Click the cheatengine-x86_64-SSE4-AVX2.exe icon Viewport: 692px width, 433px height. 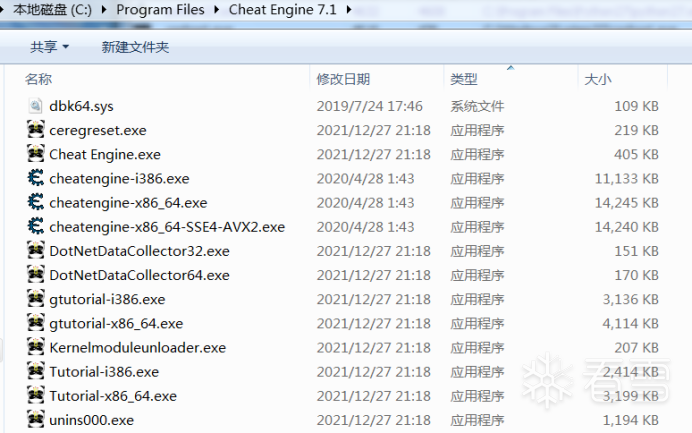tap(35, 226)
